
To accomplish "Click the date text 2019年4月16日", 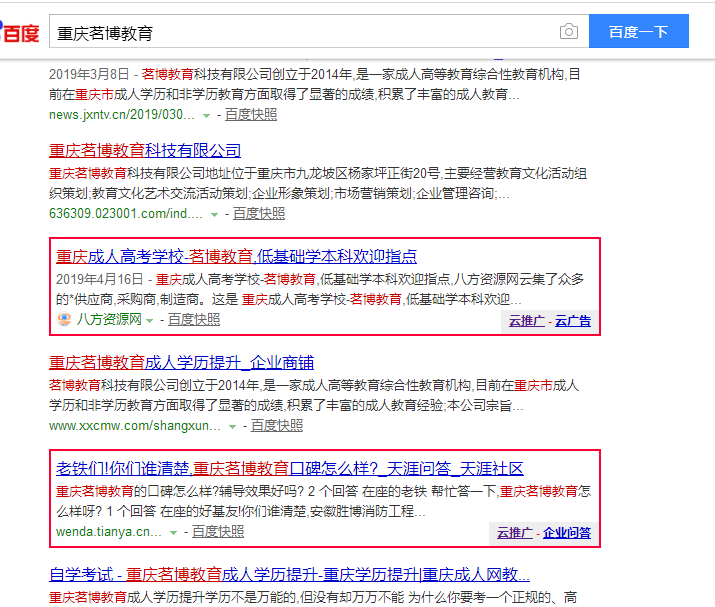I will 100,279.
